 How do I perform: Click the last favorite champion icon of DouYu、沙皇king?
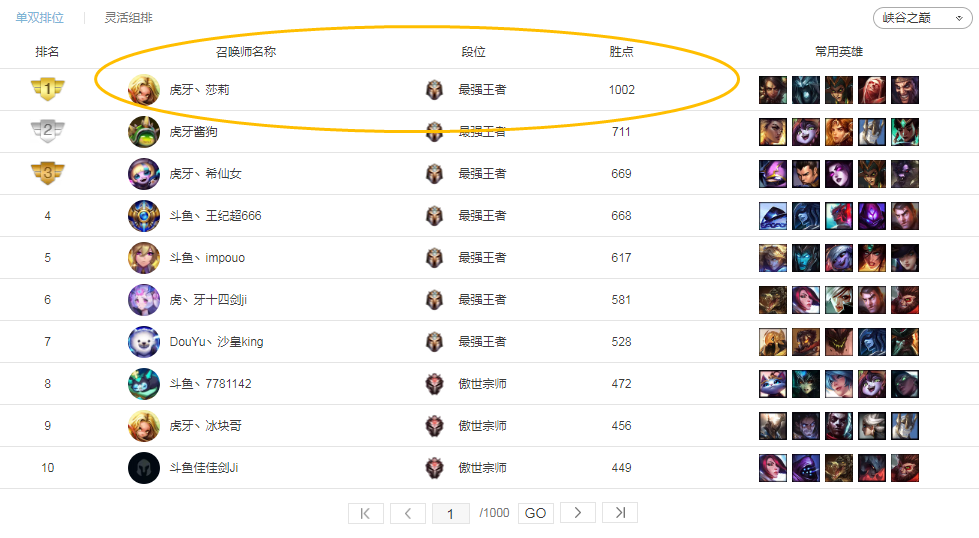click(905, 342)
